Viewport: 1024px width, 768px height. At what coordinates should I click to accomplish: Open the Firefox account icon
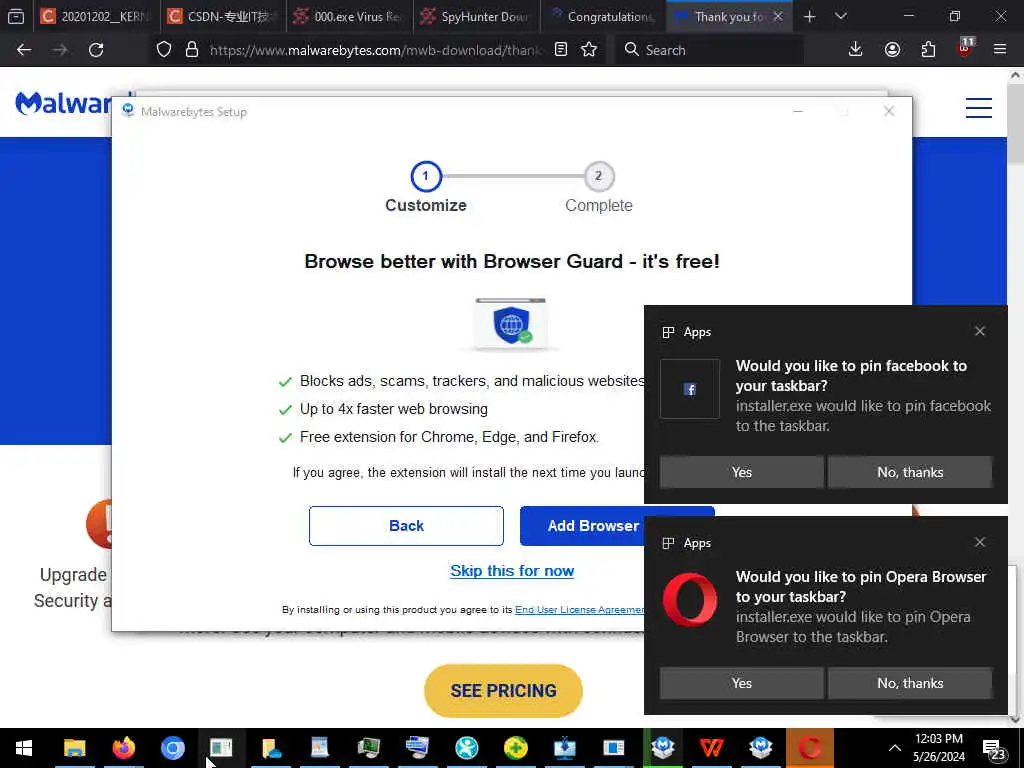point(892,50)
